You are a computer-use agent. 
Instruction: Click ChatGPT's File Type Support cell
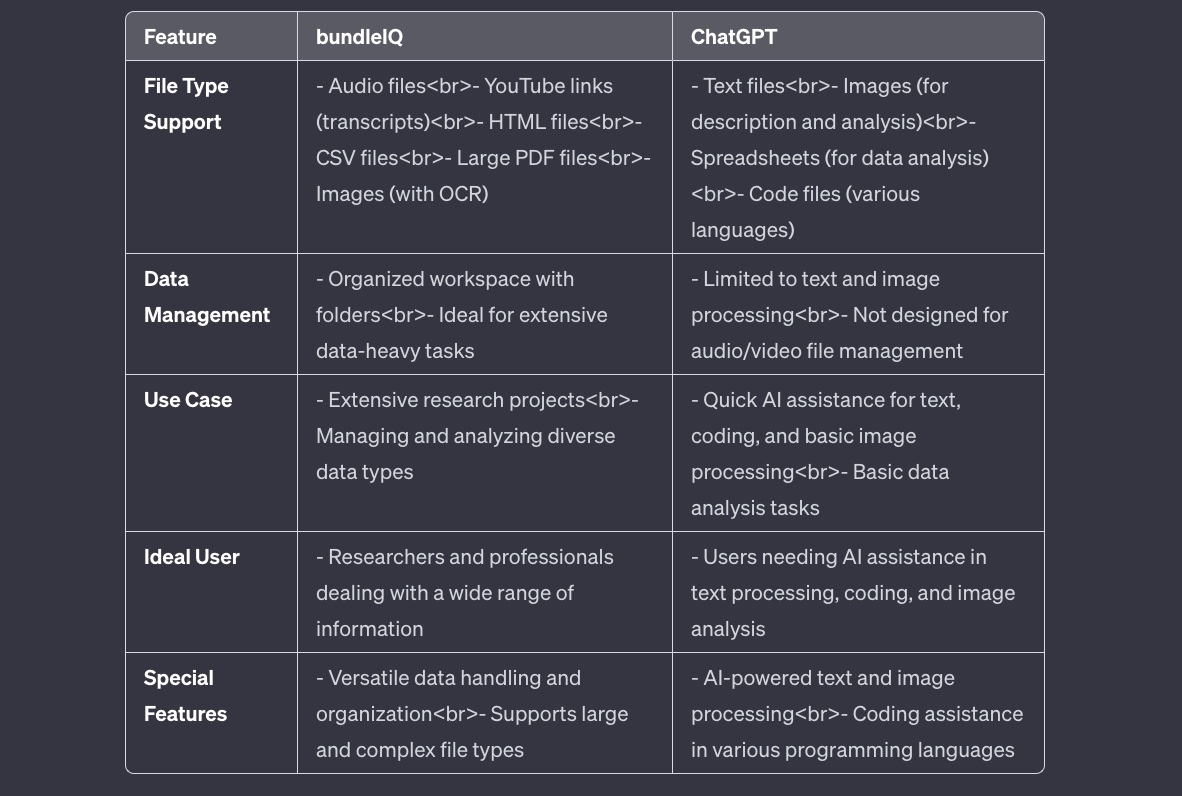click(x=857, y=158)
